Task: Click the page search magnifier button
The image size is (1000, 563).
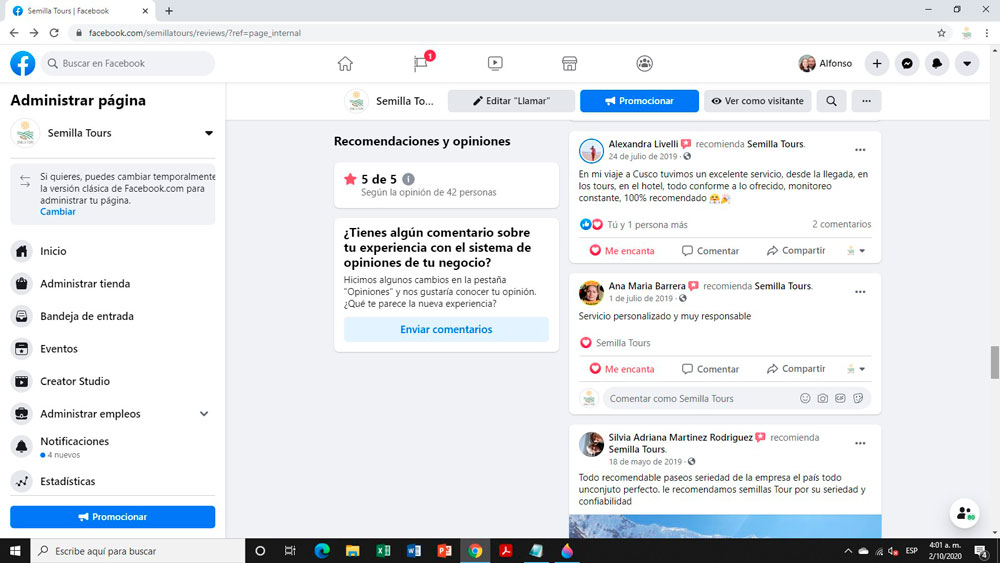Action: click(832, 101)
